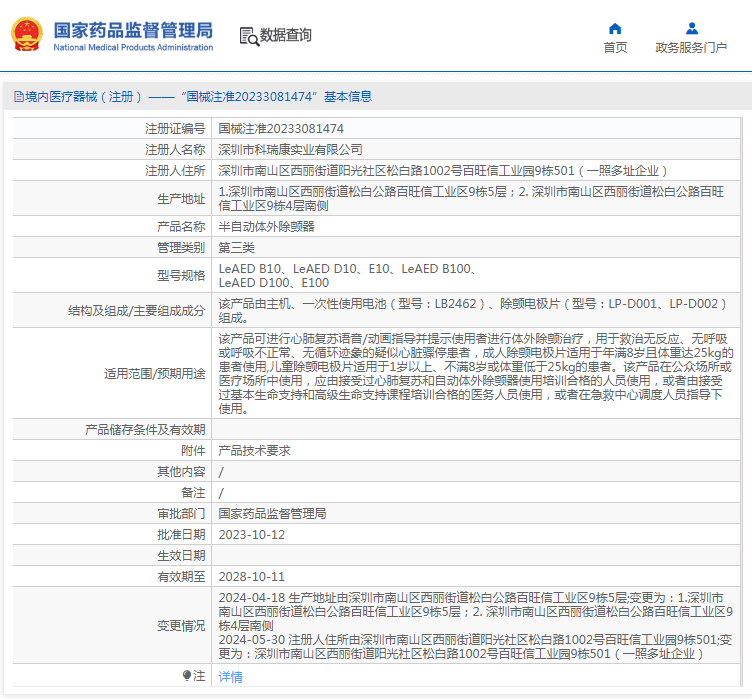Click the 生效日期 label
The width and height of the screenshot is (752, 699).
(181, 556)
